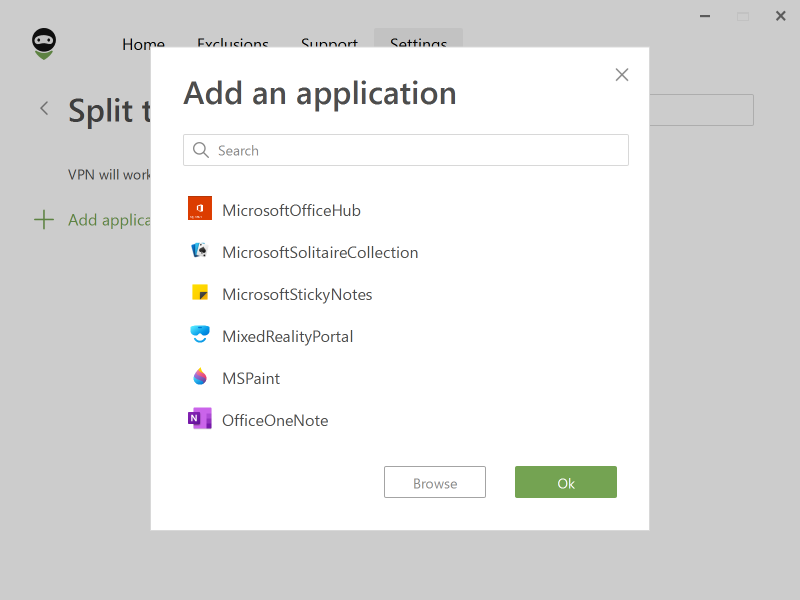Click the Add application link

pyautogui.click(x=109, y=220)
